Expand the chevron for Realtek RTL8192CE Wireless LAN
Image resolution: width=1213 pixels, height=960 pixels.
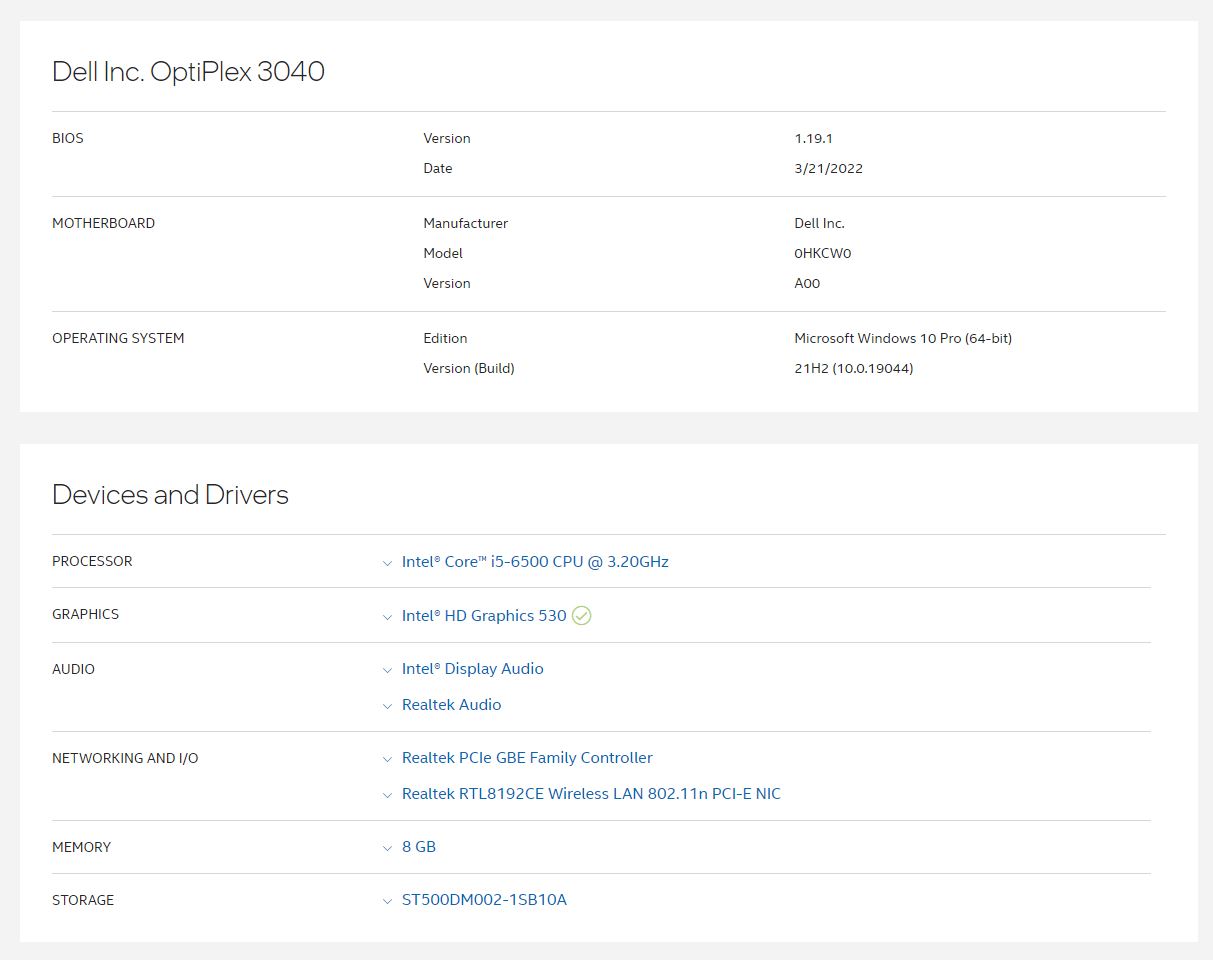coord(387,795)
